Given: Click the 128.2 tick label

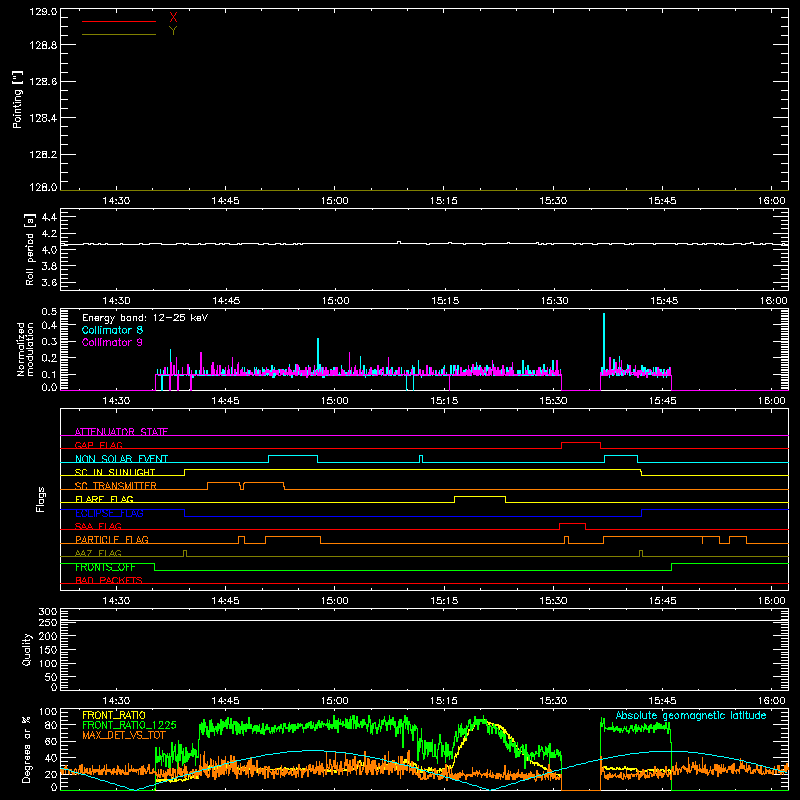Looking at the screenshot, I should point(43,155).
